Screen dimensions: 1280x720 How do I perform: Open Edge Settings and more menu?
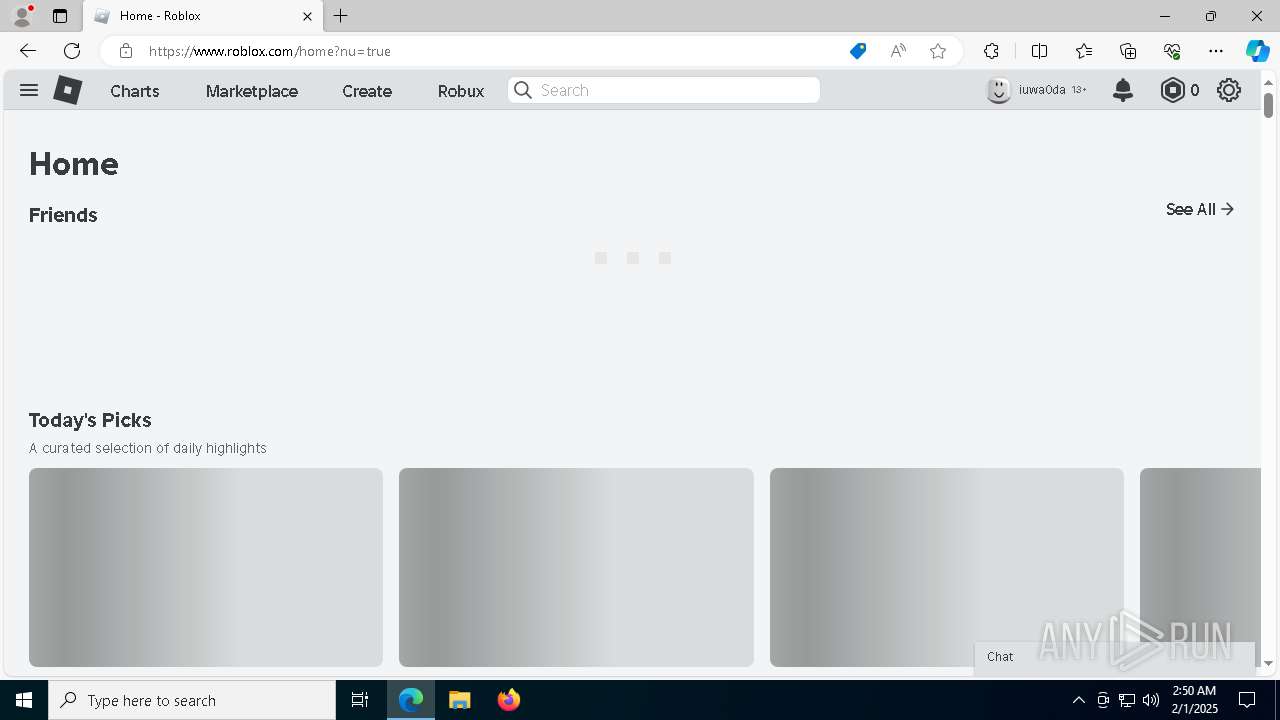(1216, 51)
